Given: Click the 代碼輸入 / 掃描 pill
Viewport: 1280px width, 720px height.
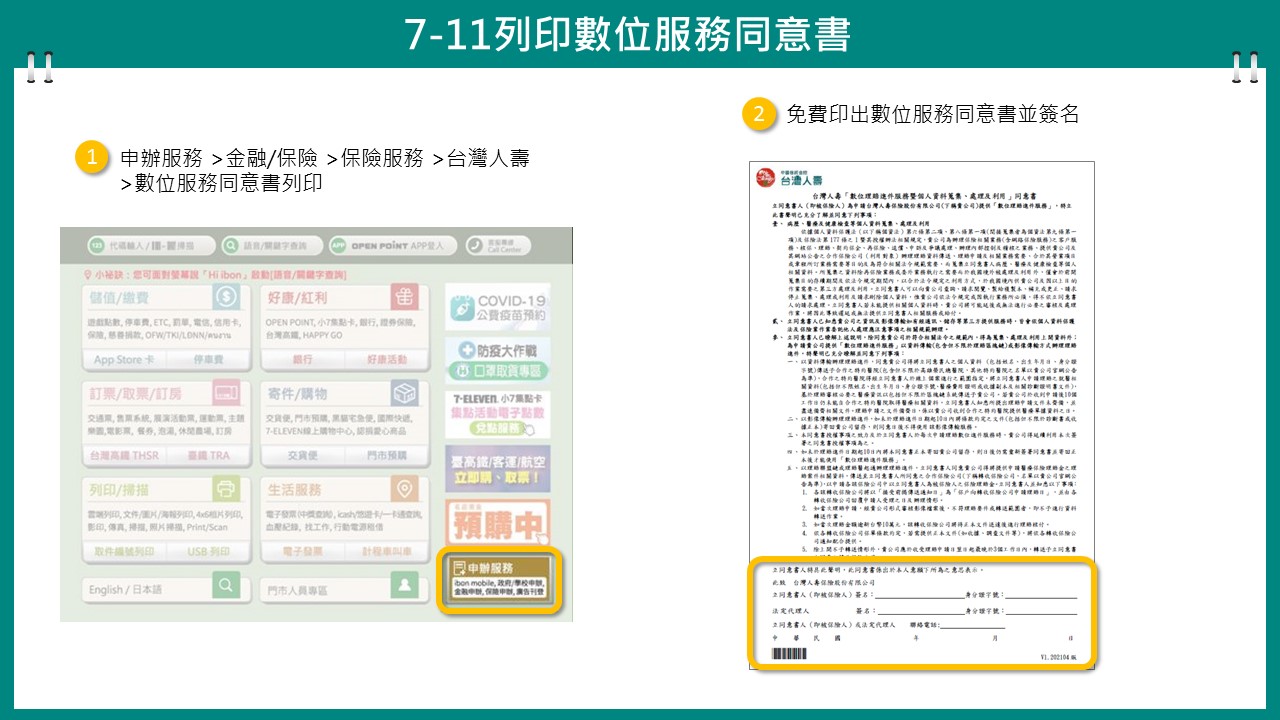Looking at the screenshot, I should (x=150, y=246).
